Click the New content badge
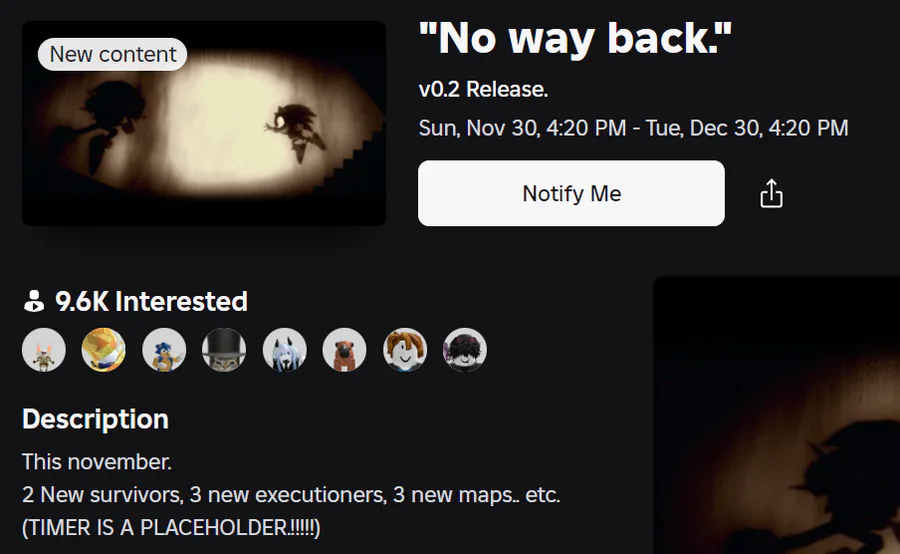Image resolution: width=900 pixels, height=554 pixels. click(112, 55)
